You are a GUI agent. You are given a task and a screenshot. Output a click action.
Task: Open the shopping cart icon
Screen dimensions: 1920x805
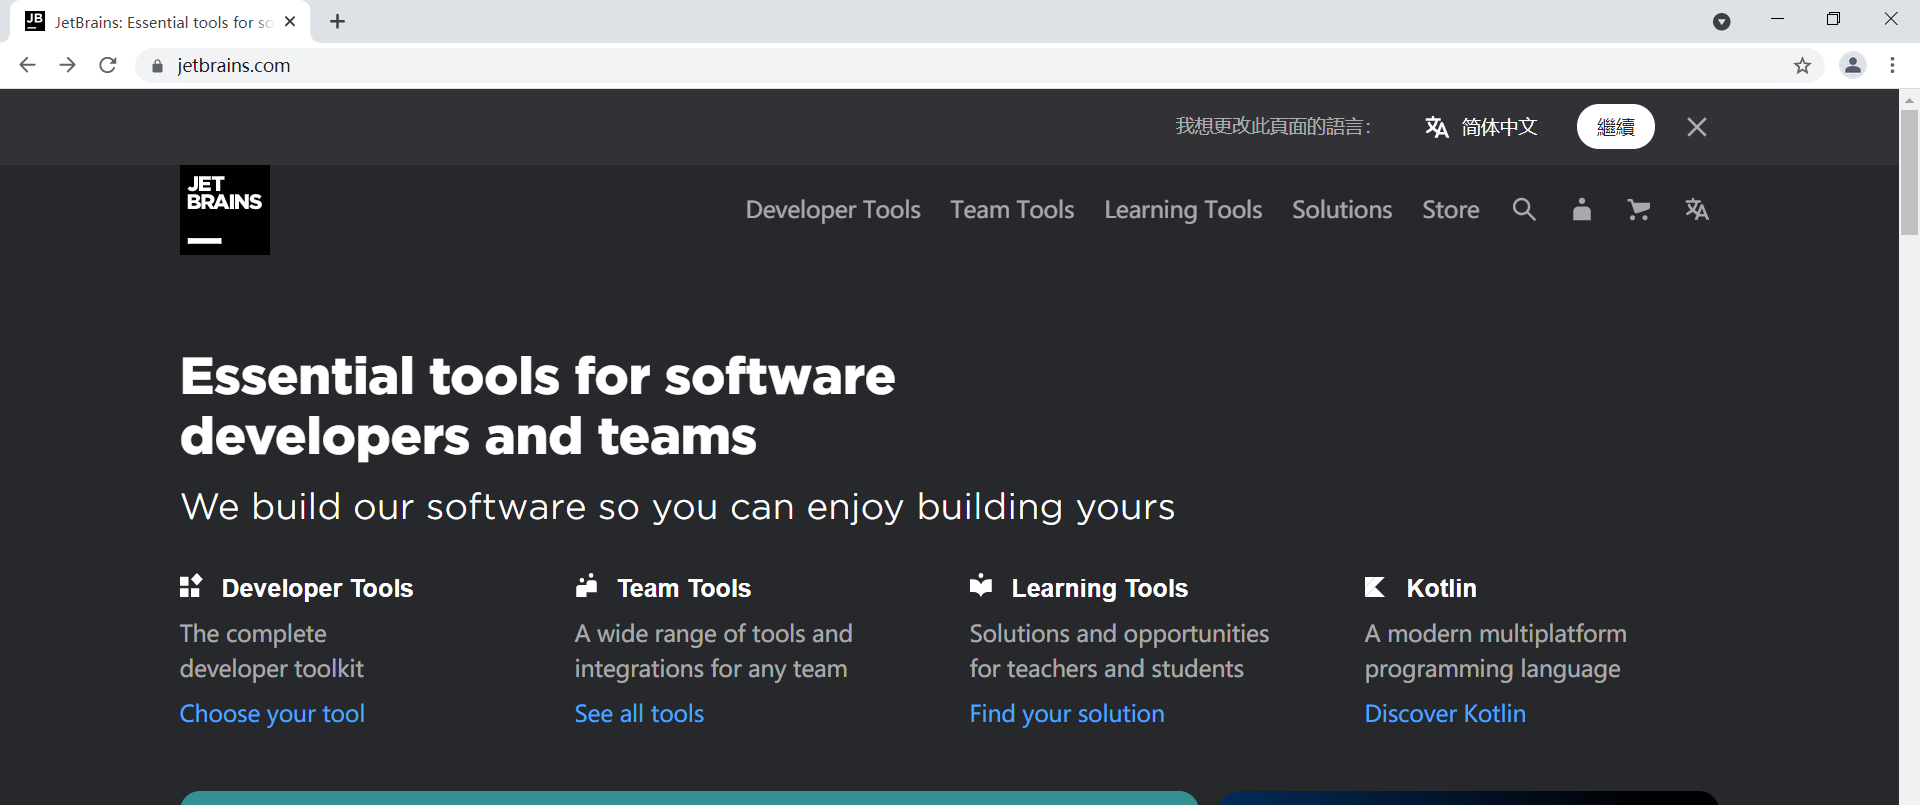1638,209
